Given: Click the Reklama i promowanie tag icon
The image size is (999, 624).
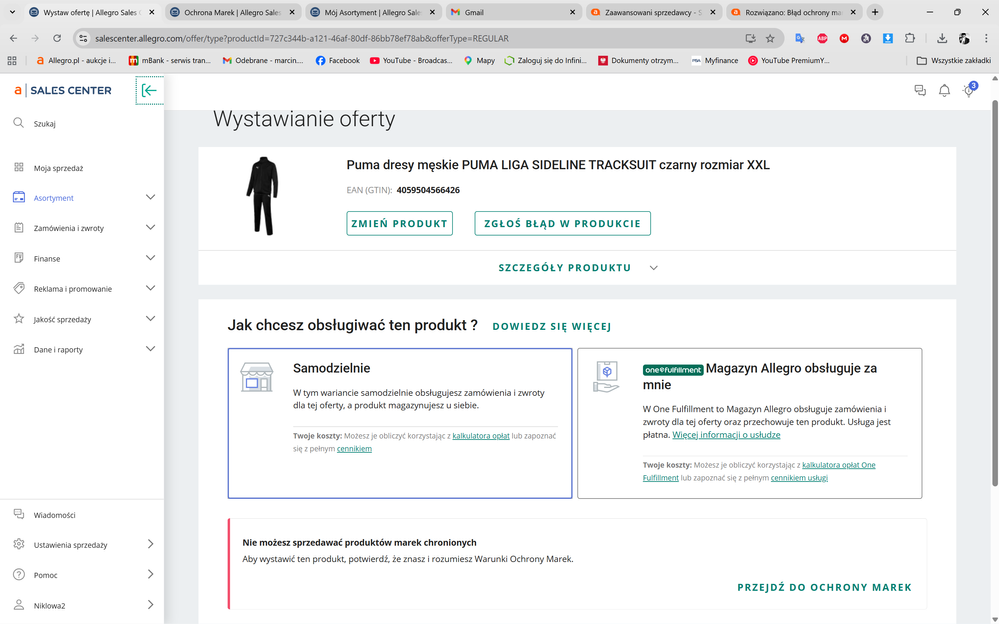Looking at the screenshot, I should click(x=18, y=288).
